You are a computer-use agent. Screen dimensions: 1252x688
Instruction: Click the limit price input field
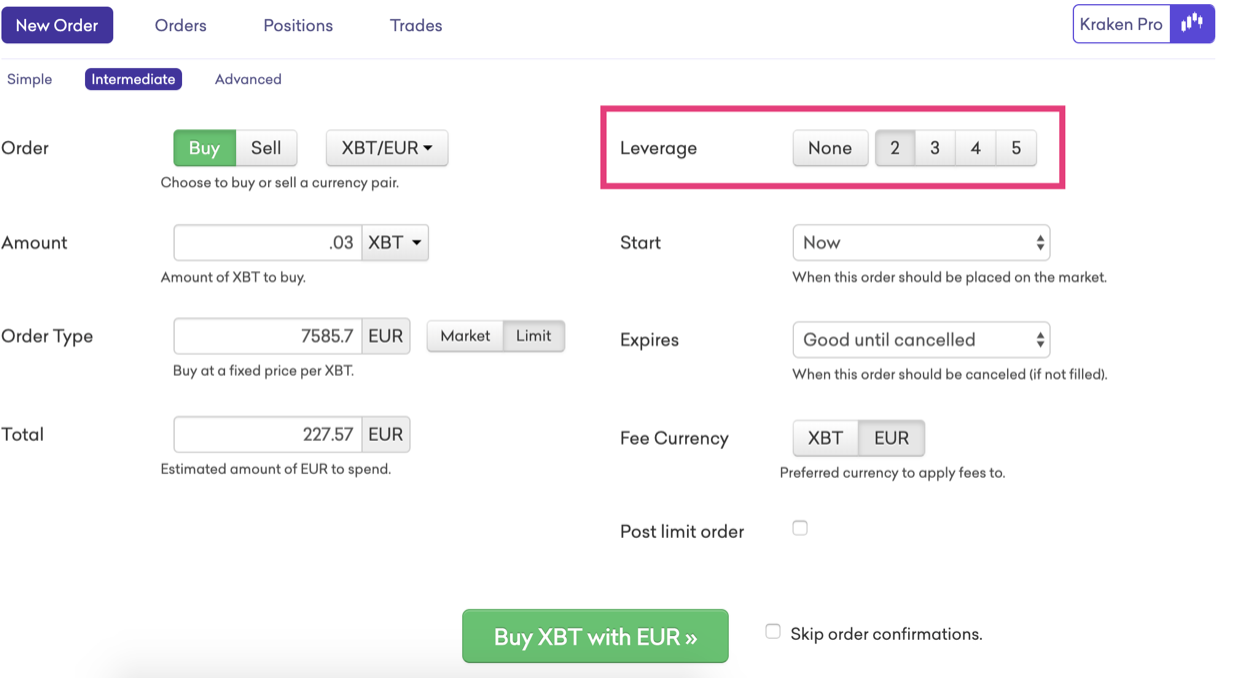[268, 336]
